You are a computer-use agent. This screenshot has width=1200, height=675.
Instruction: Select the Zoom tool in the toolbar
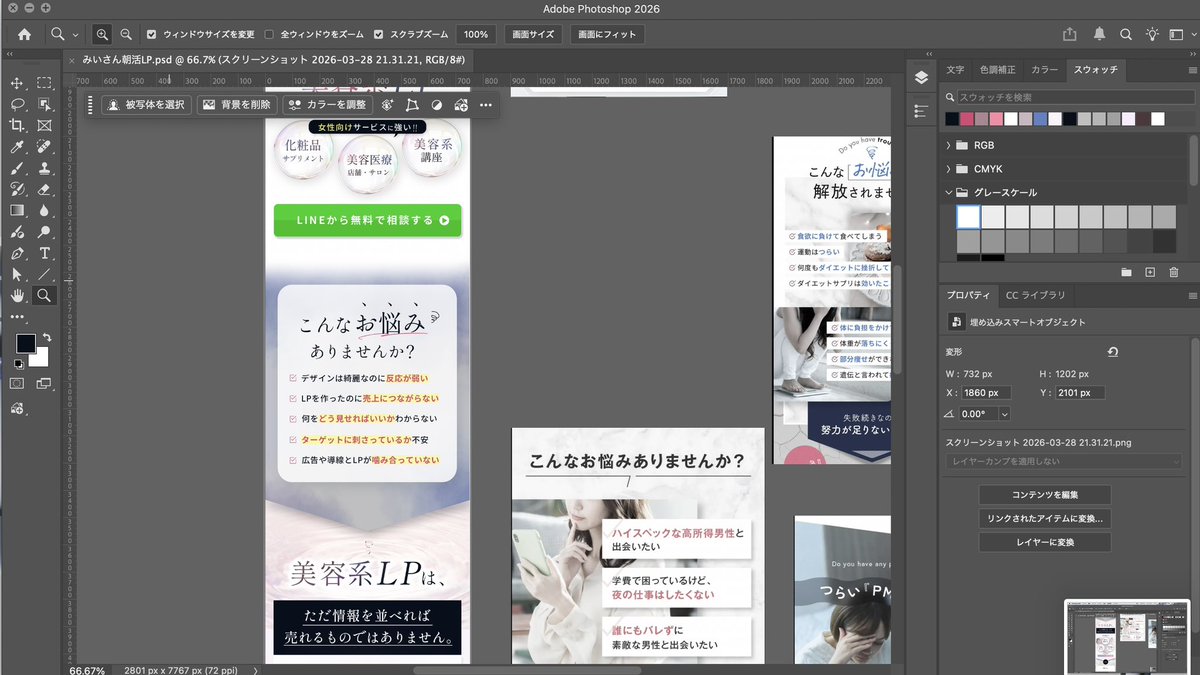tap(42, 295)
